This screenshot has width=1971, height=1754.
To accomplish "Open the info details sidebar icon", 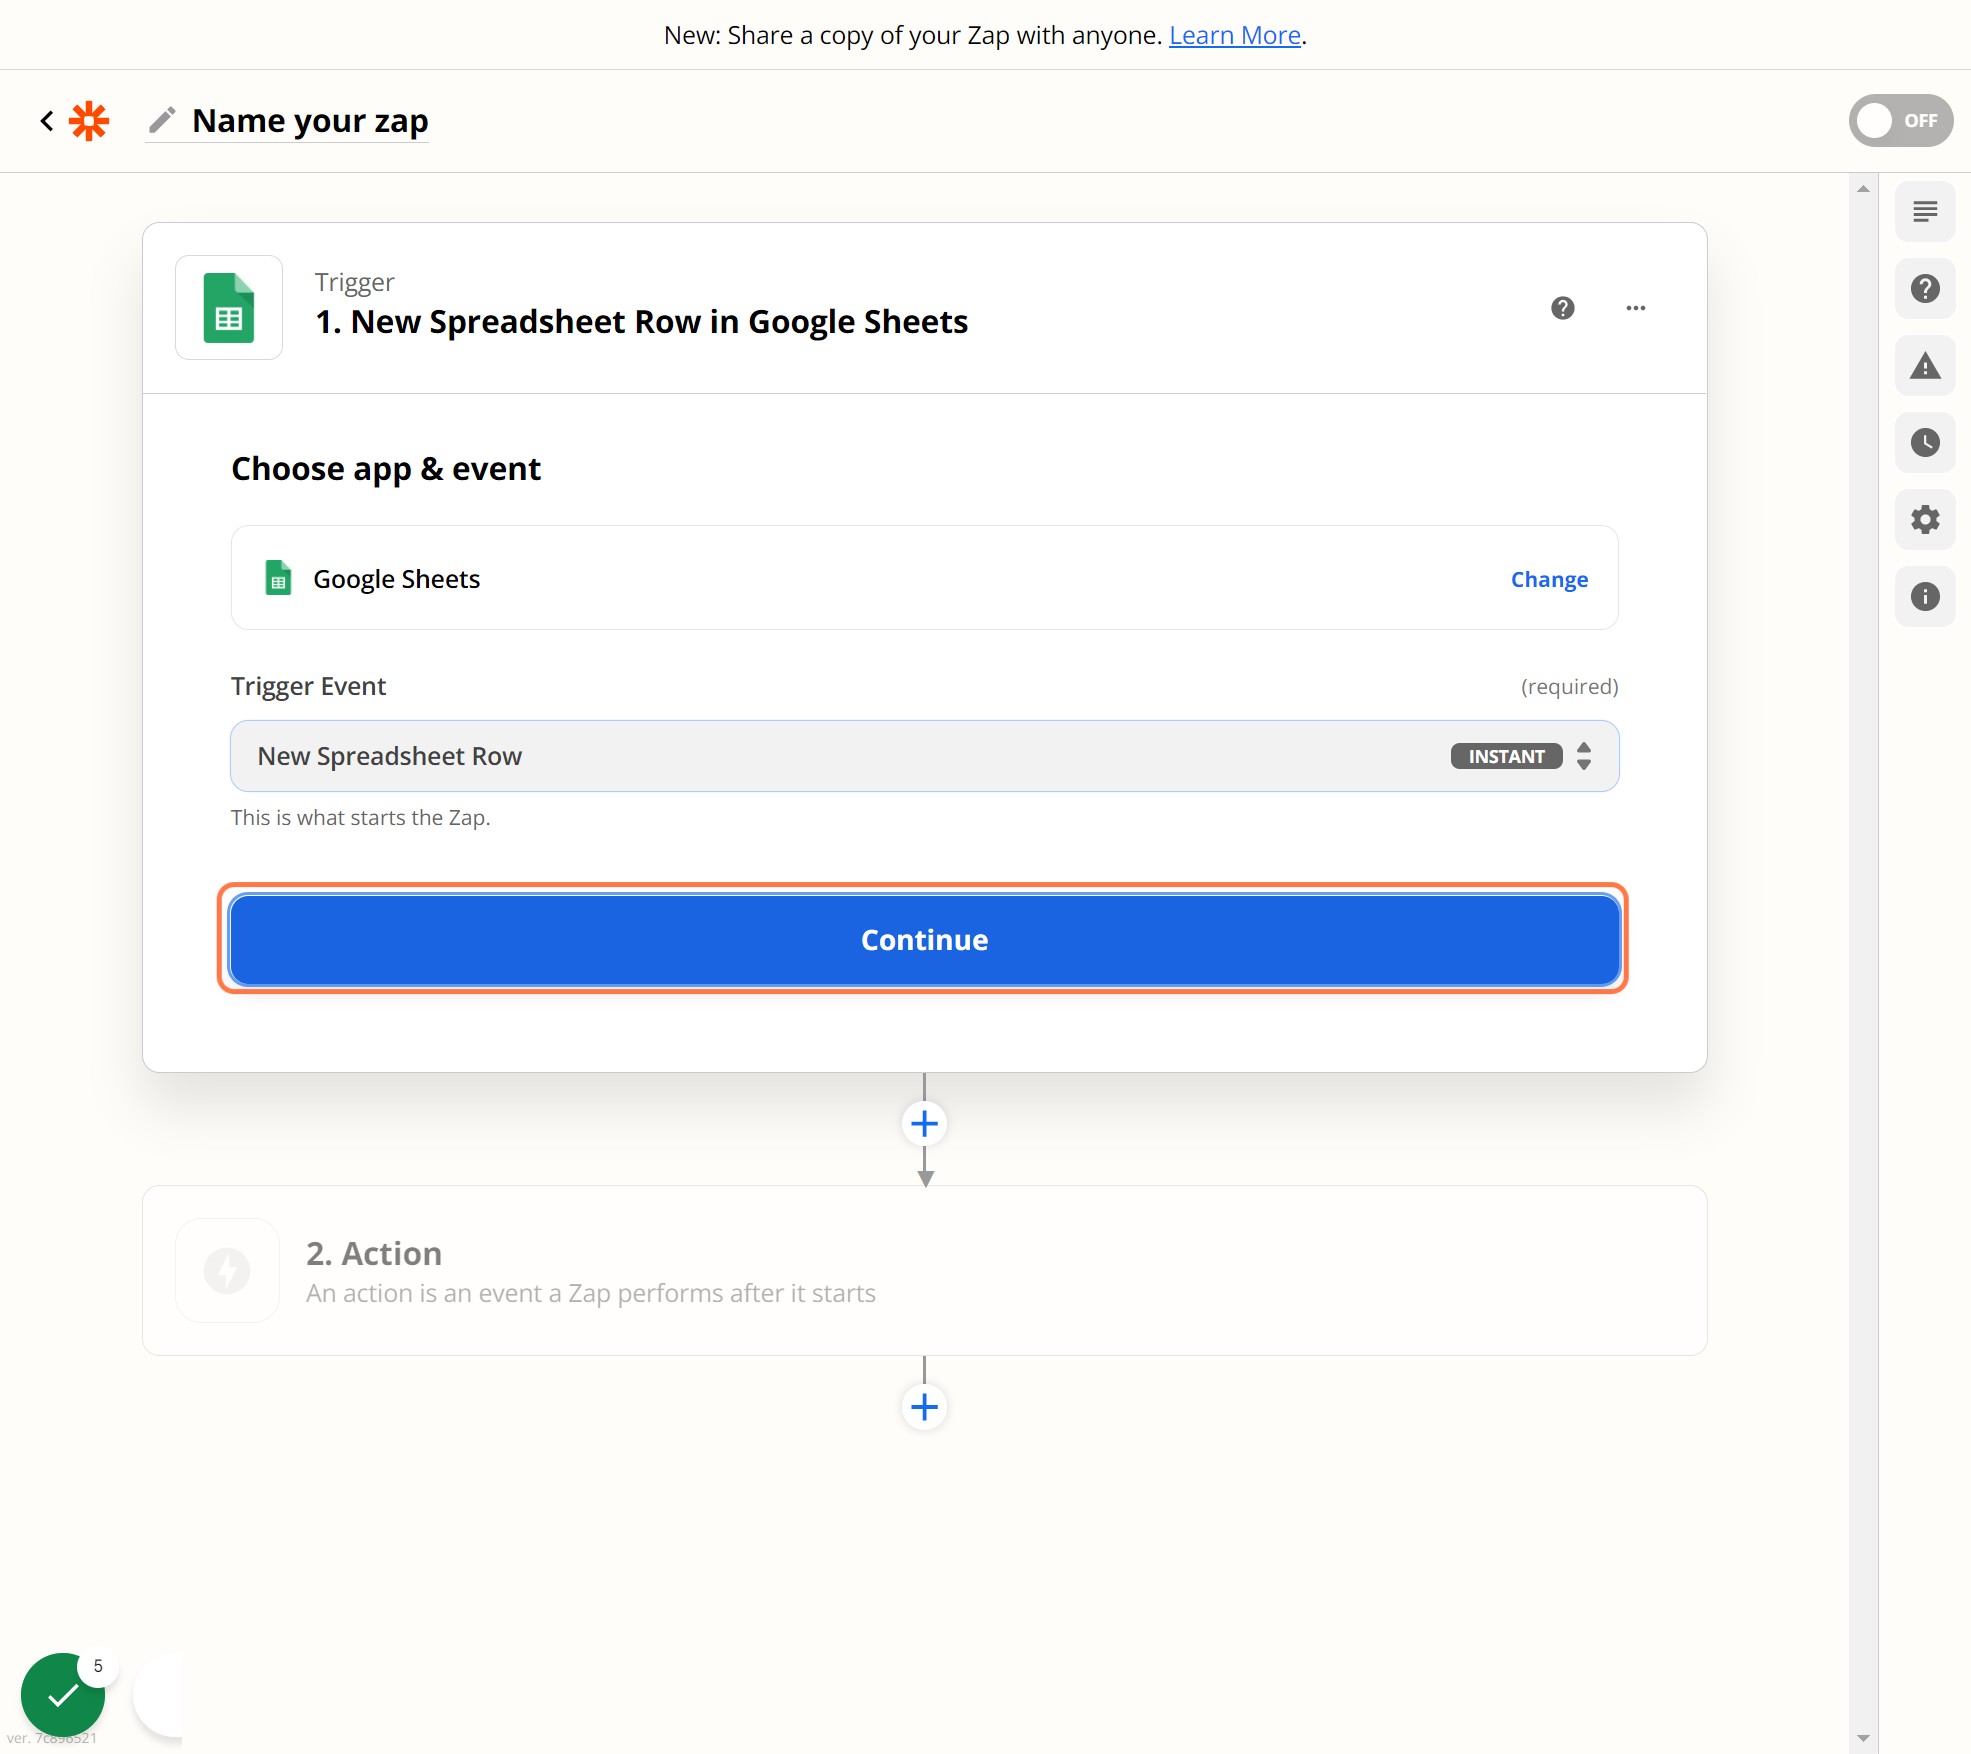I will point(1925,597).
